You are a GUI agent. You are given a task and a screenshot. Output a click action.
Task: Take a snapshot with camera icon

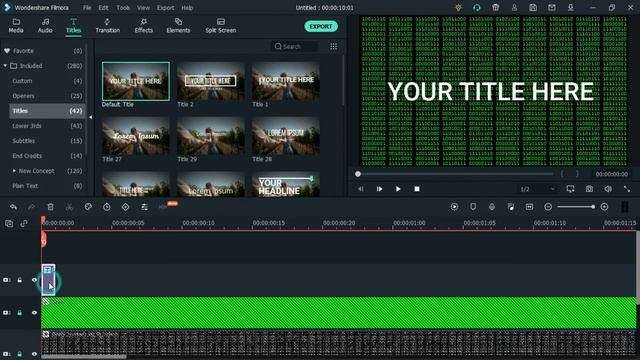pos(589,189)
